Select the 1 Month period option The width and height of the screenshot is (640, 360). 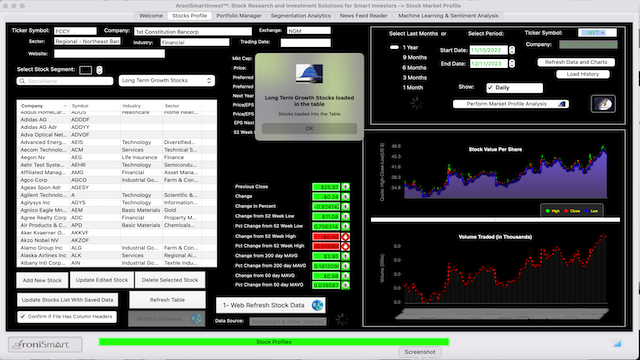pyautogui.click(x=413, y=87)
